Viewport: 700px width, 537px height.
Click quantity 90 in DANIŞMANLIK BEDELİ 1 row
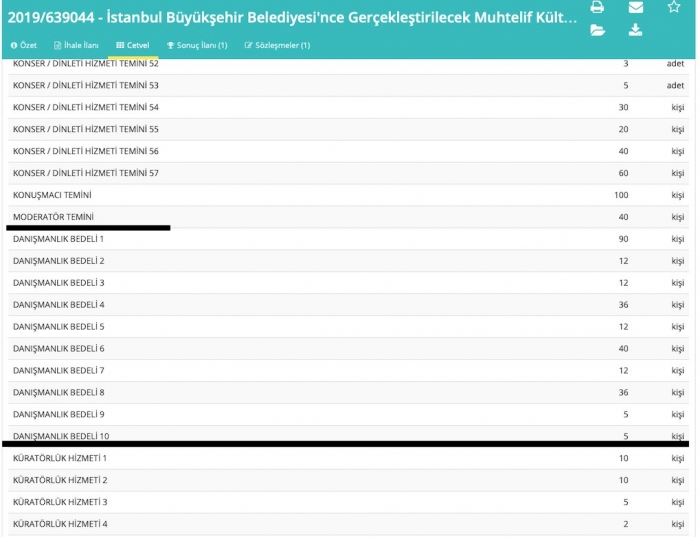[623, 239]
